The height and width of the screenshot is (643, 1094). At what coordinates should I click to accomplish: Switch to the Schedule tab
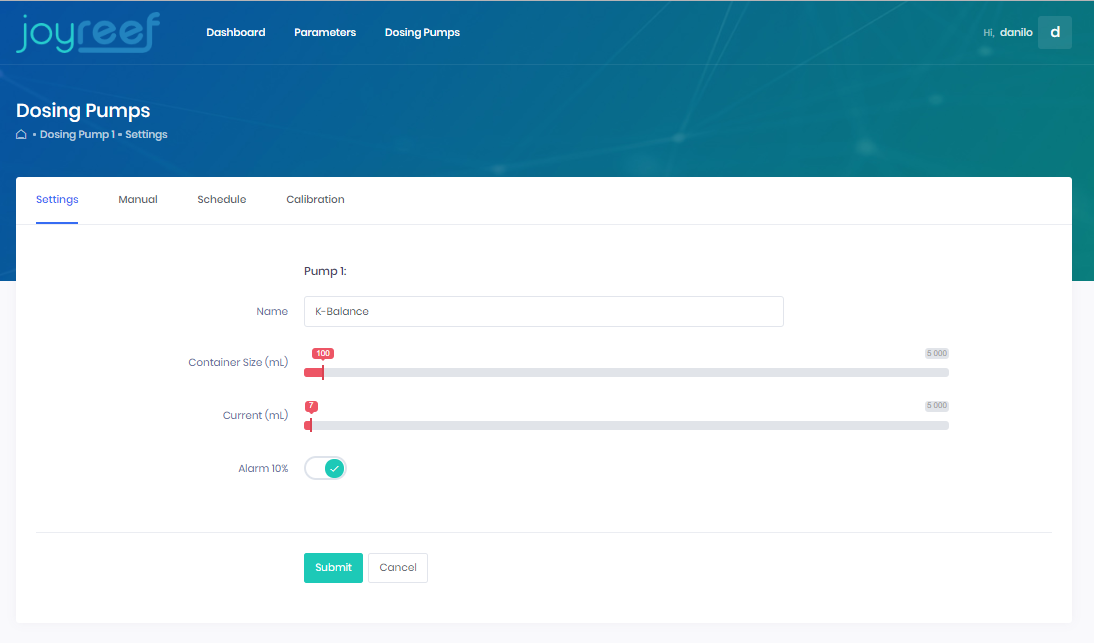[222, 199]
